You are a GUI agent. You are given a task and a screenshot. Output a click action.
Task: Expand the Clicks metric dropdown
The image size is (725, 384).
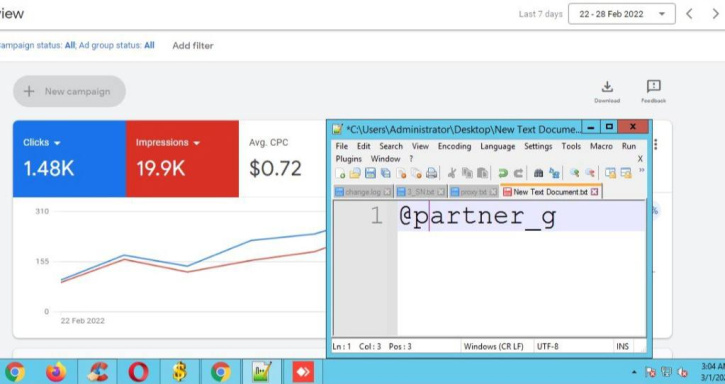pyautogui.click(x=57, y=143)
